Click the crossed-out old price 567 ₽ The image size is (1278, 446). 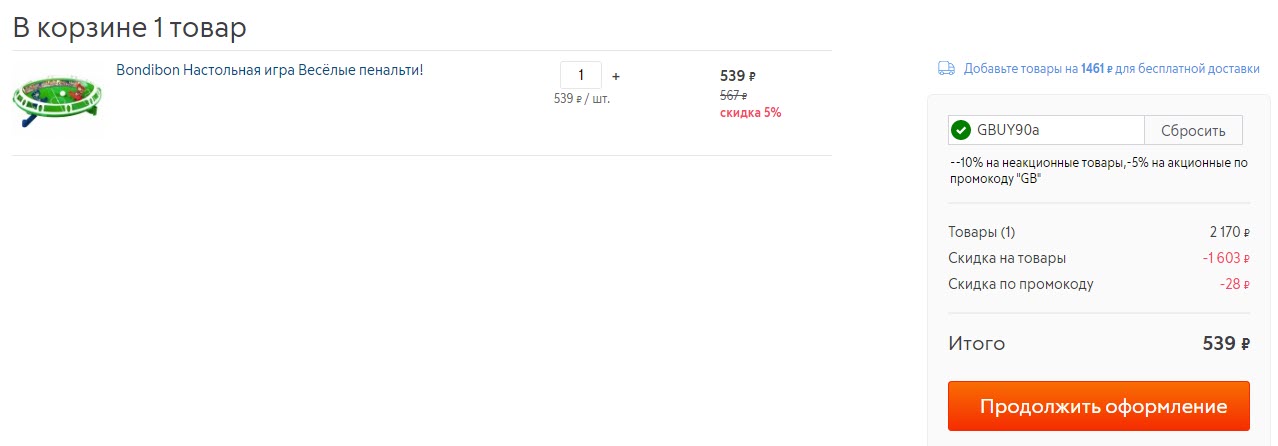pyautogui.click(x=734, y=95)
